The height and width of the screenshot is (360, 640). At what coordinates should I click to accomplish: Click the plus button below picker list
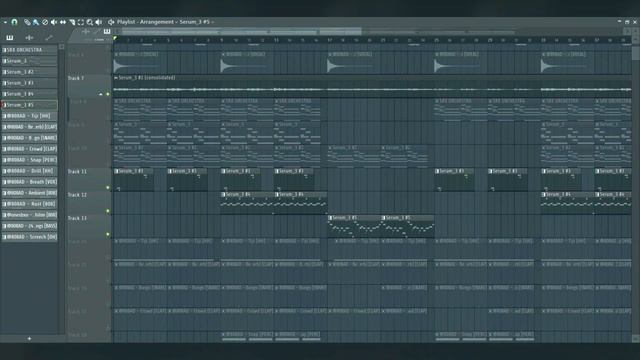point(29,338)
